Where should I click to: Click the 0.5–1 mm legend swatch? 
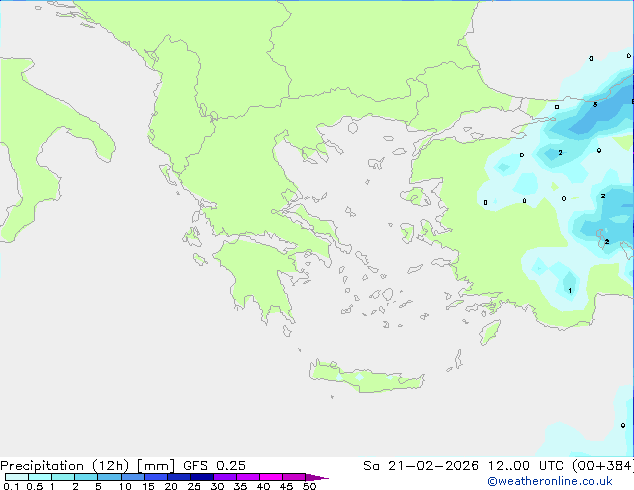coord(40,477)
